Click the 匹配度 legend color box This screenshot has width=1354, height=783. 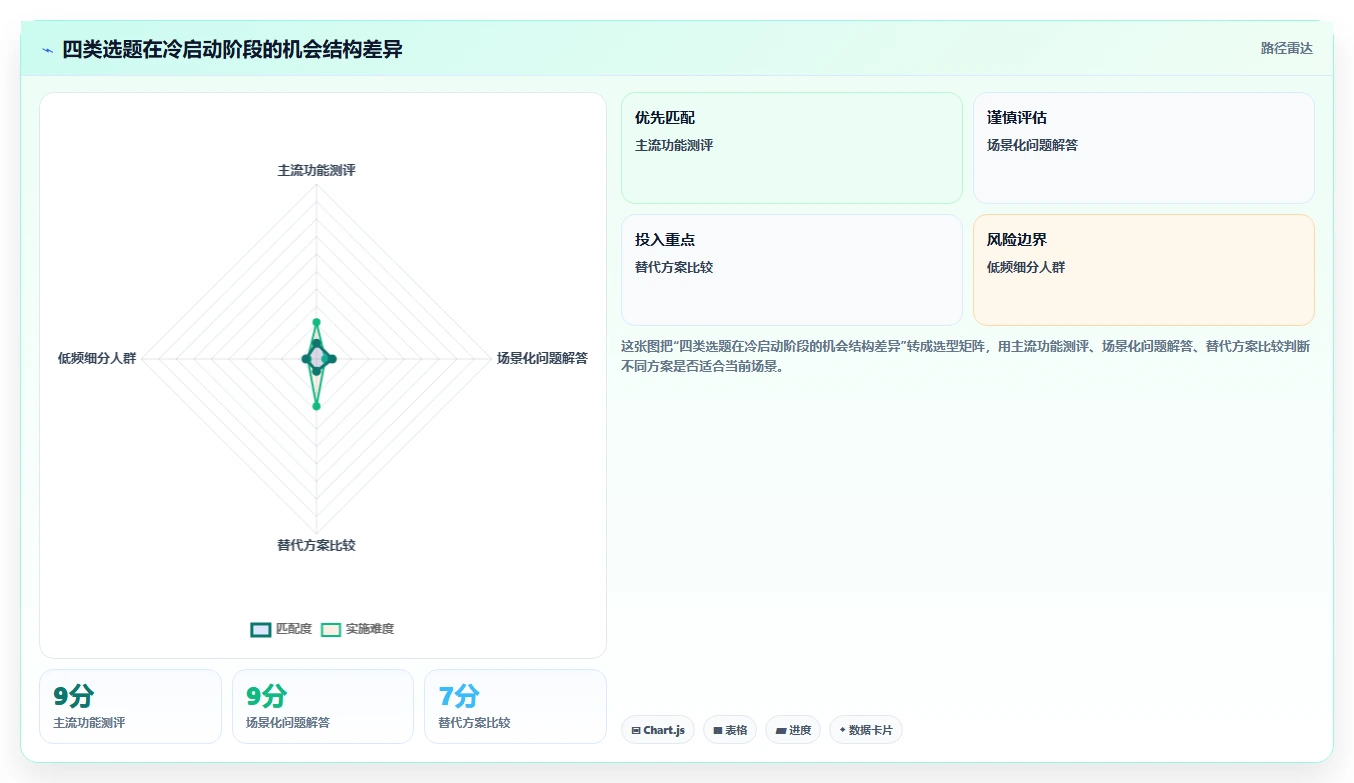261,629
